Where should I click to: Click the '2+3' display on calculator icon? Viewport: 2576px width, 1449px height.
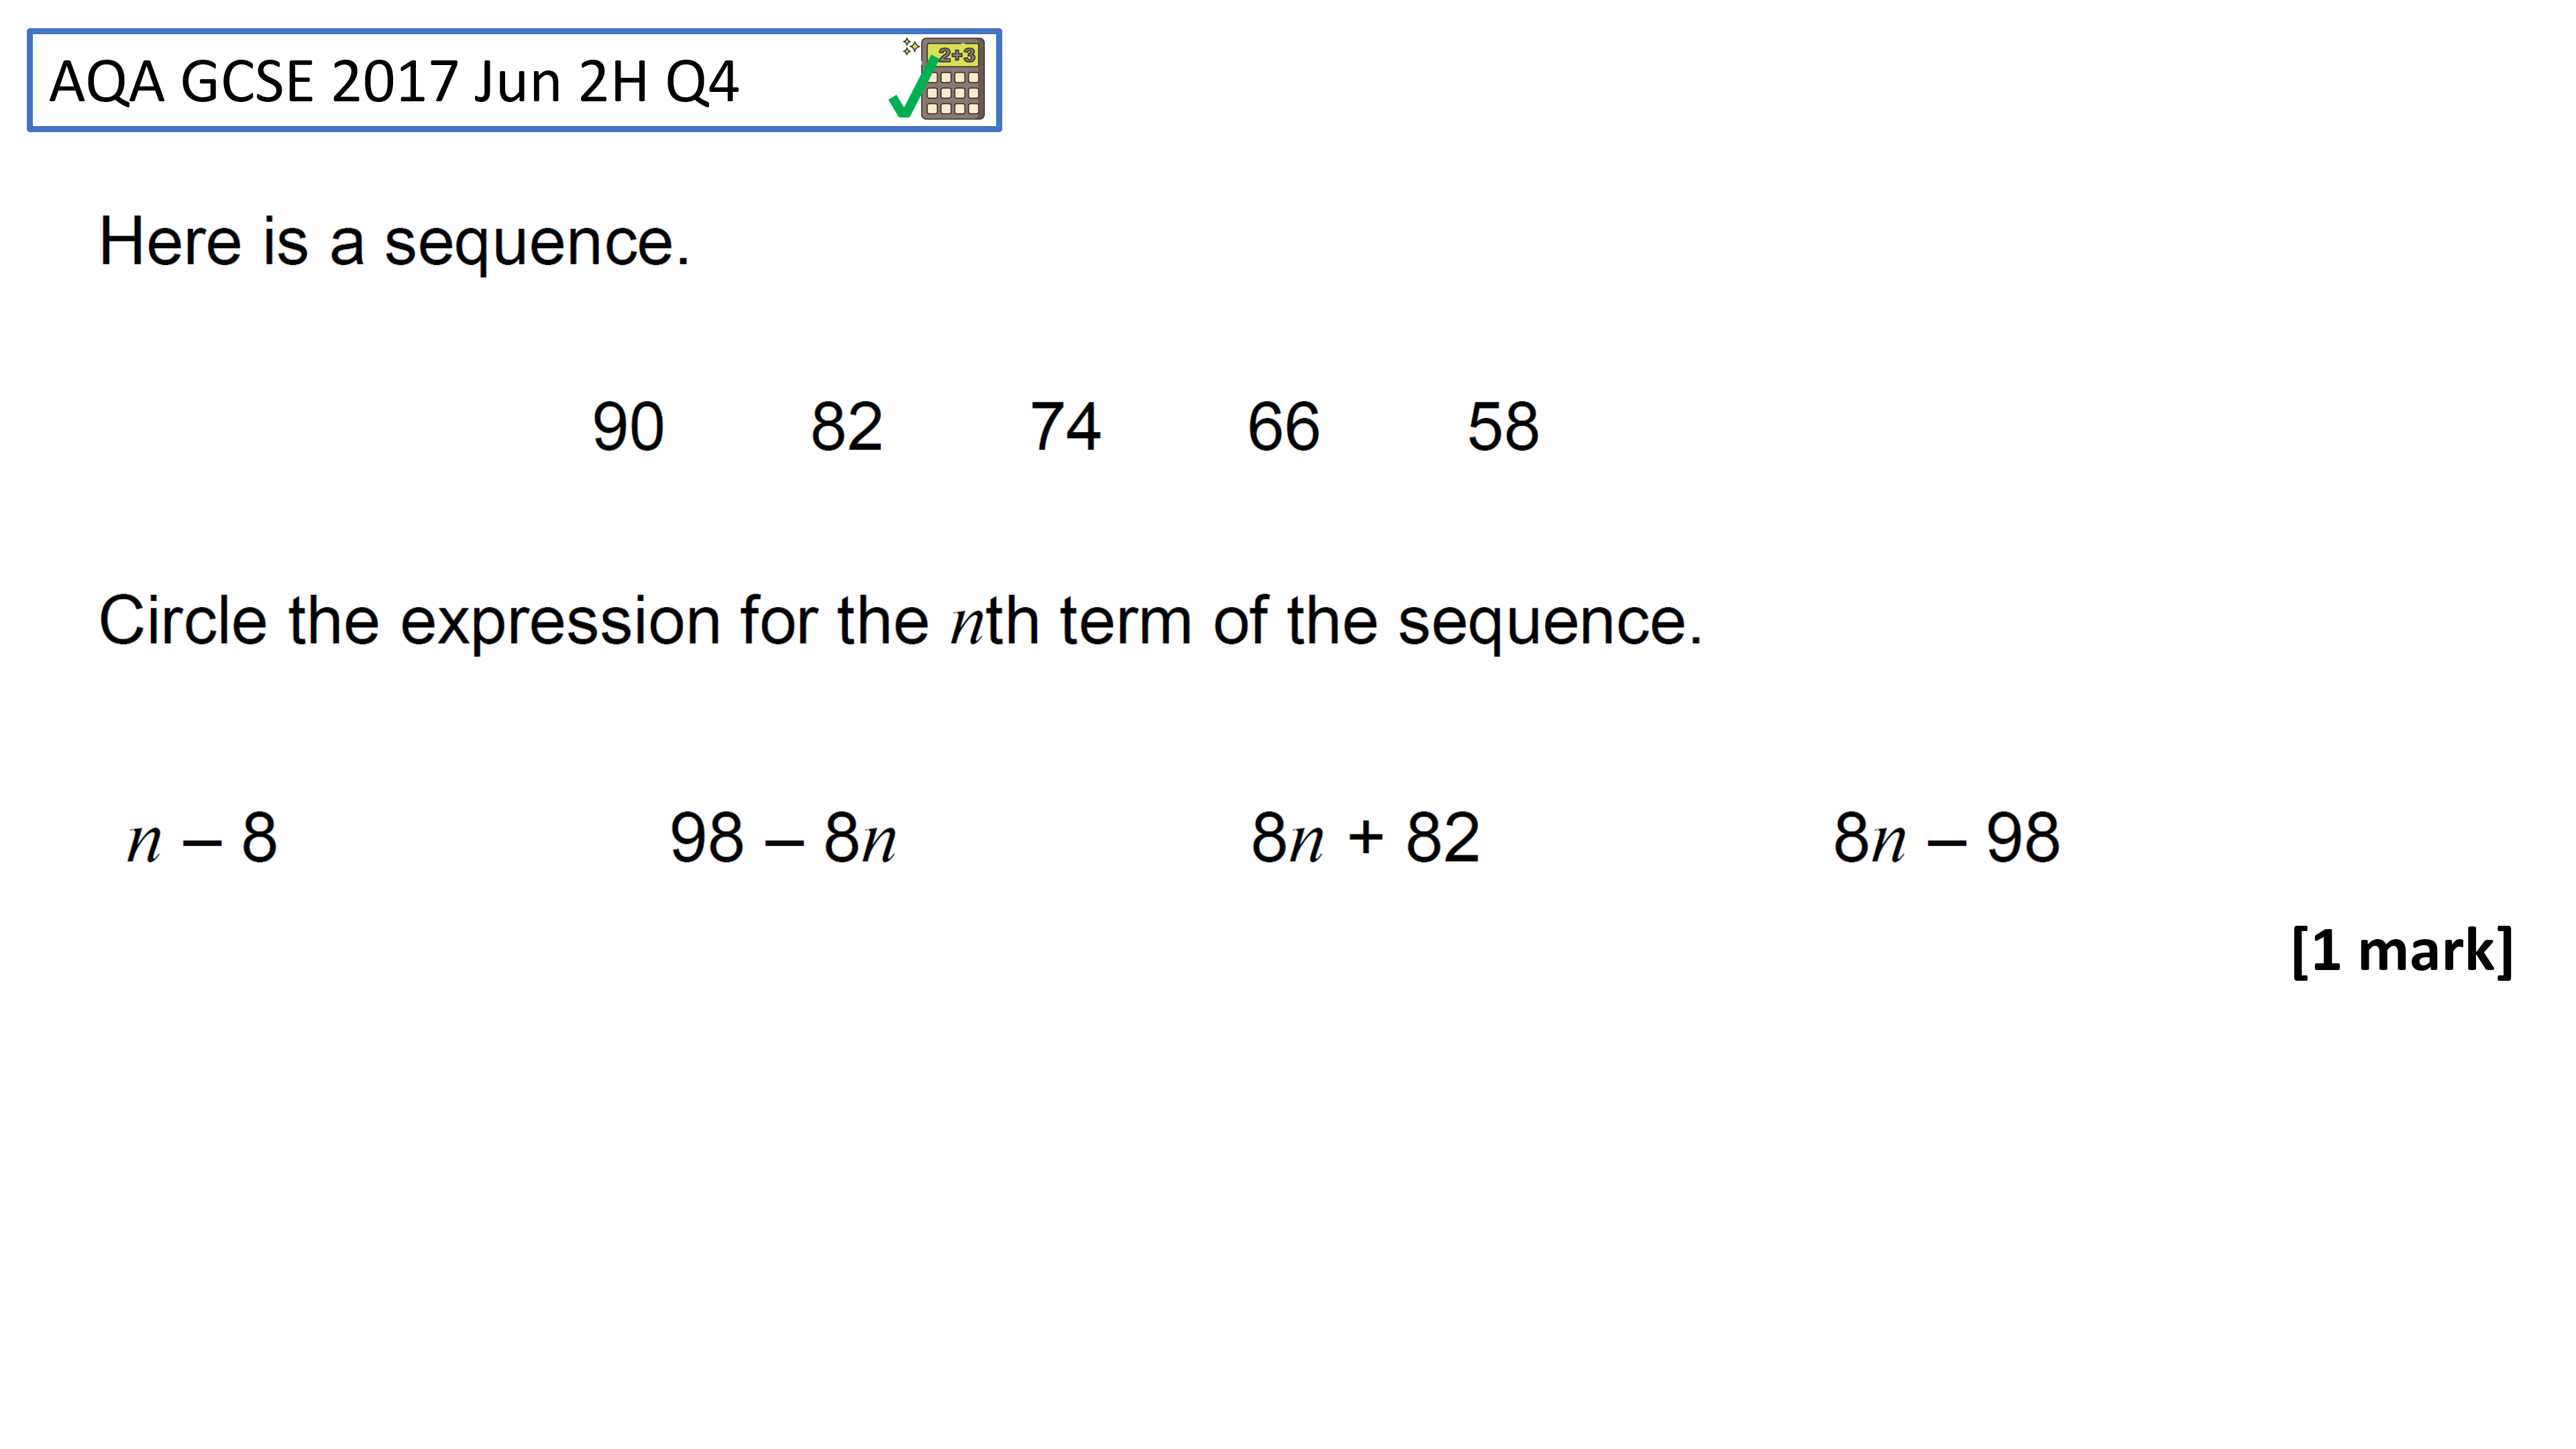click(956, 54)
